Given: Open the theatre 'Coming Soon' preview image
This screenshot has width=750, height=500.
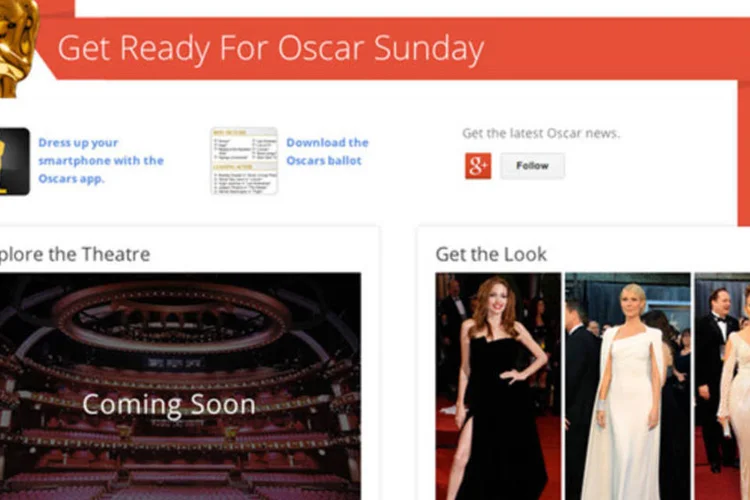Looking at the screenshot, I should pyautogui.click(x=180, y=386).
